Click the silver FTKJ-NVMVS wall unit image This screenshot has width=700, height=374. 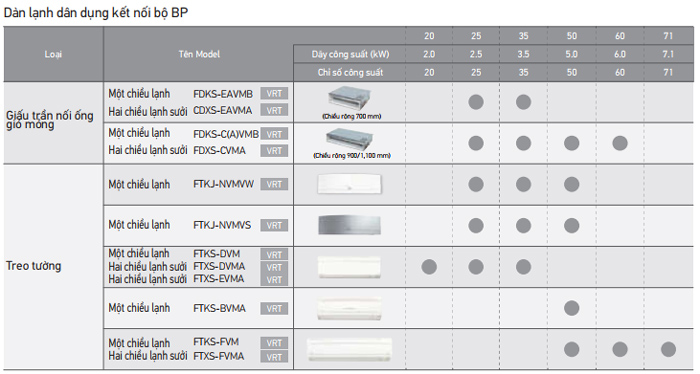point(350,225)
